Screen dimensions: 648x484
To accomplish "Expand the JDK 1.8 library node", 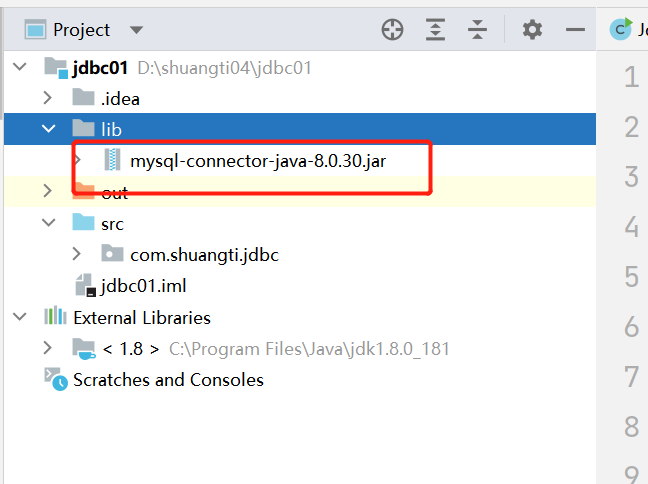I will click(47, 348).
